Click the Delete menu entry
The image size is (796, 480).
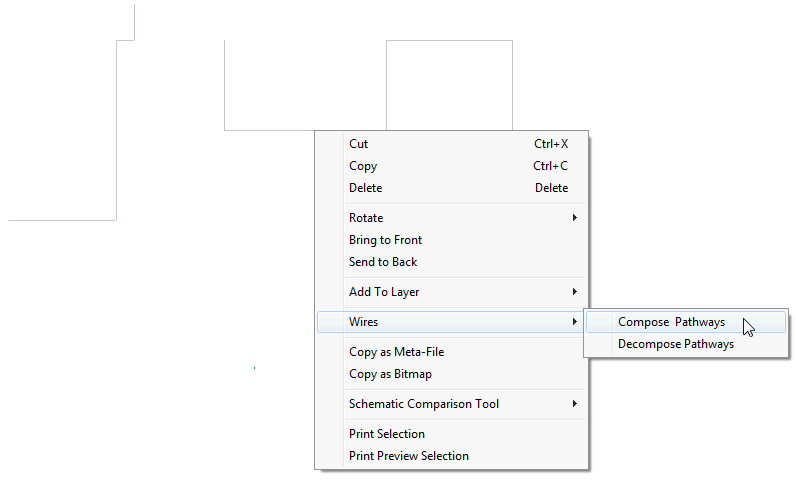click(x=365, y=188)
